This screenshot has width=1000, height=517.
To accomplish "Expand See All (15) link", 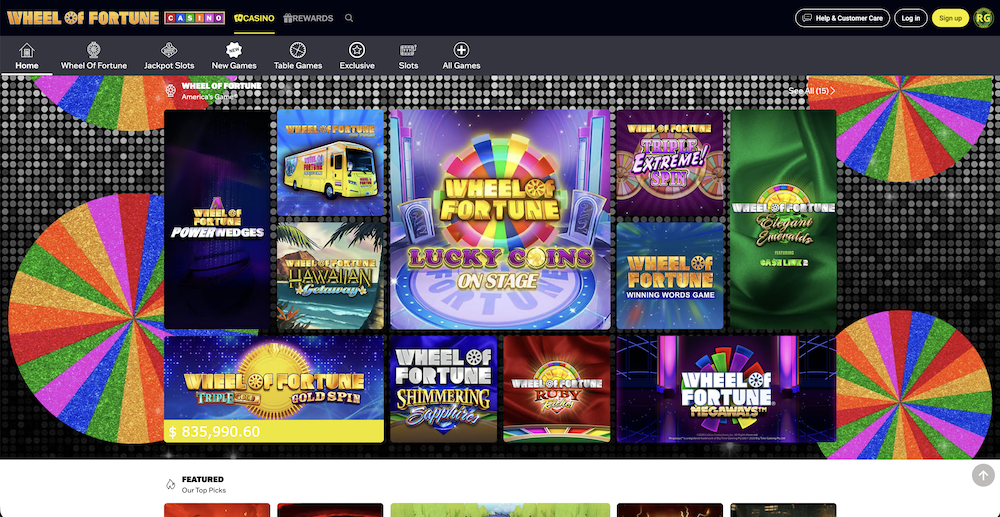I will [811, 91].
